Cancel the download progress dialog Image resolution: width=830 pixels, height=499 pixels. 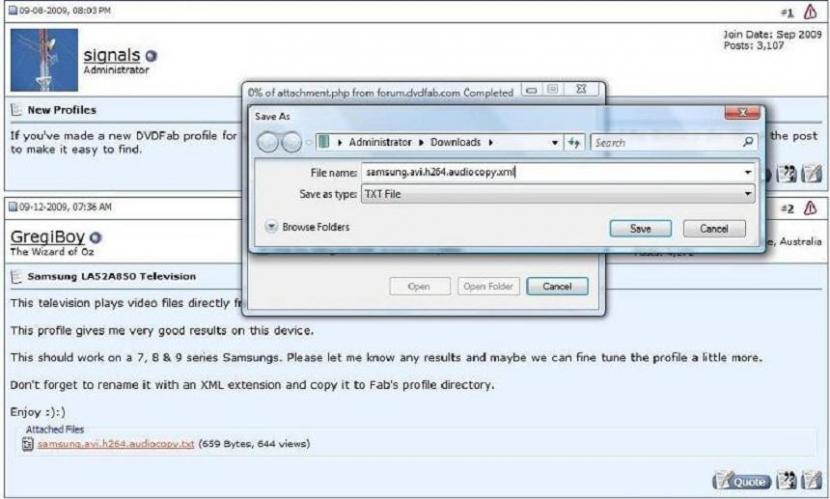pyautogui.click(x=557, y=286)
